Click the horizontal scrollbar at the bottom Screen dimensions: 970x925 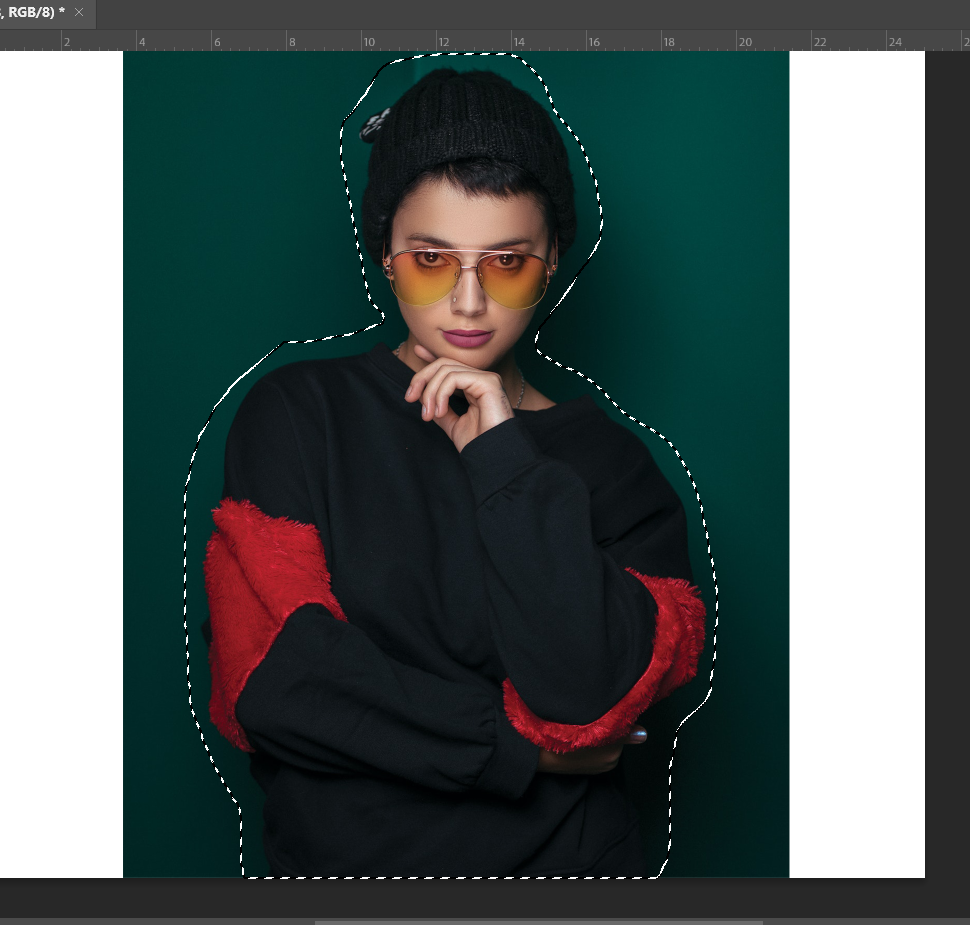(x=538, y=922)
